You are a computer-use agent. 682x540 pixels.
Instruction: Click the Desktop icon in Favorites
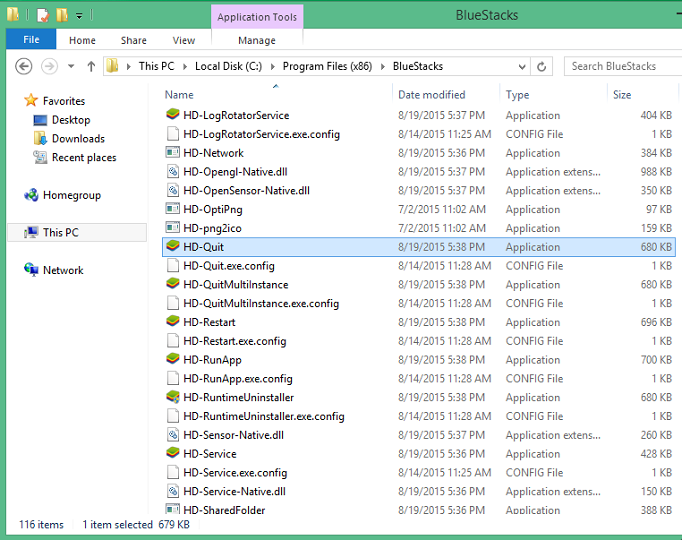tap(40, 120)
